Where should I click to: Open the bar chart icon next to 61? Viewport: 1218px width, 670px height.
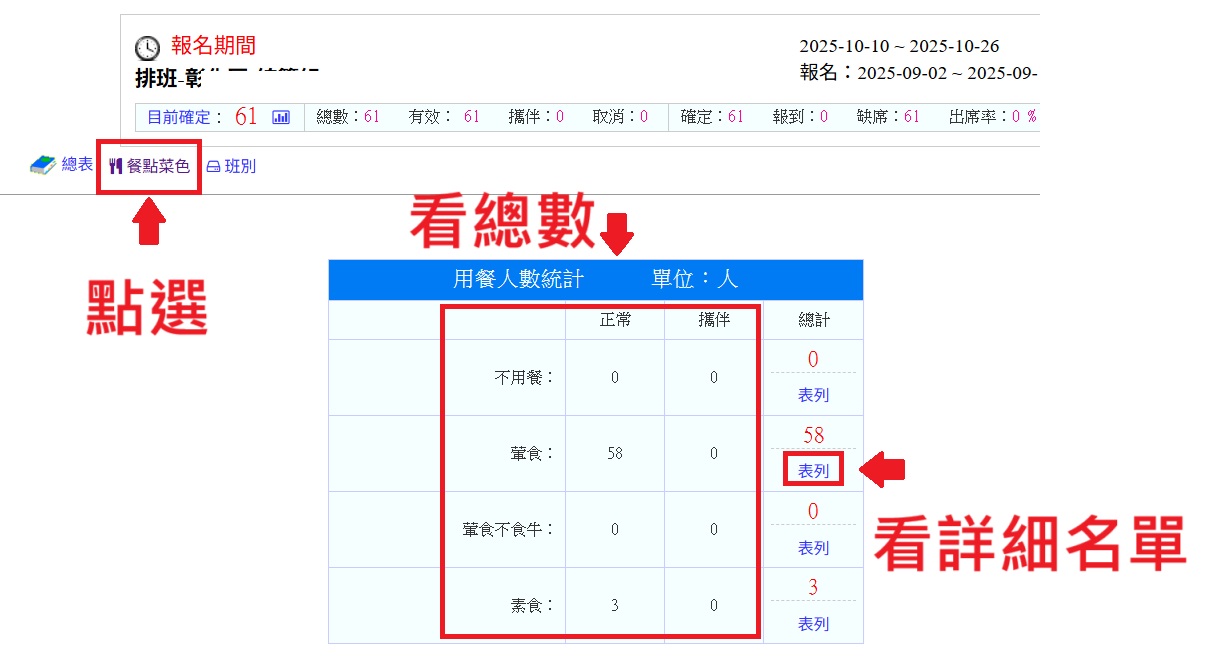[281, 117]
